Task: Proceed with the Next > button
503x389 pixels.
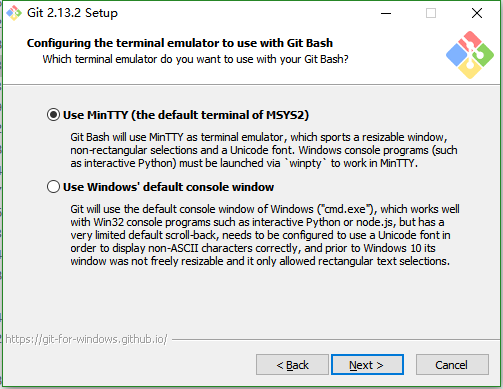Action: click(x=367, y=365)
